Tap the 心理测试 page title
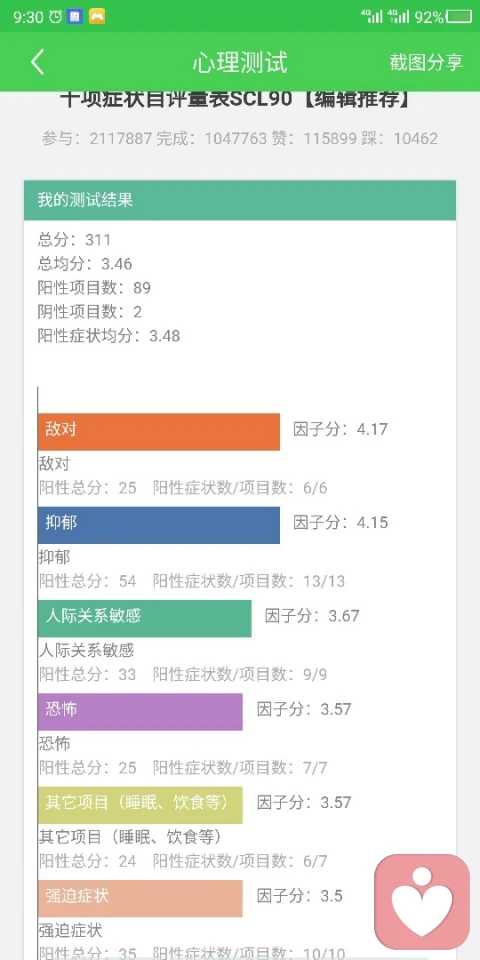The height and width of the screenshot is (960, 480). click(240, 62)
